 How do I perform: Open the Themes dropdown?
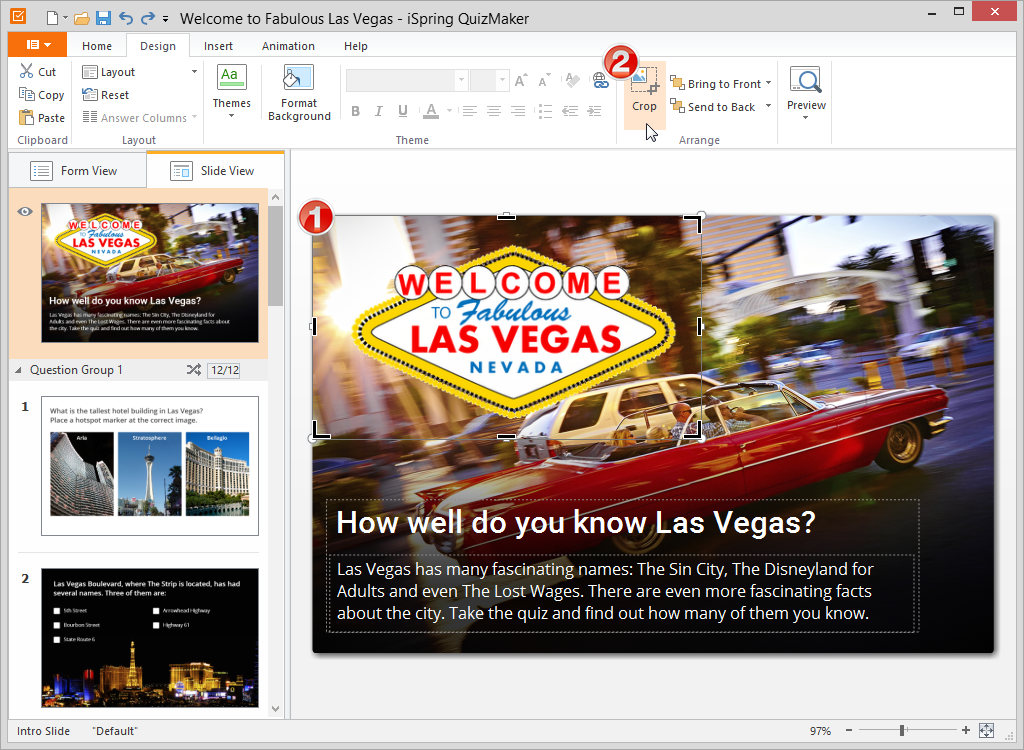[x=231, y=92]
